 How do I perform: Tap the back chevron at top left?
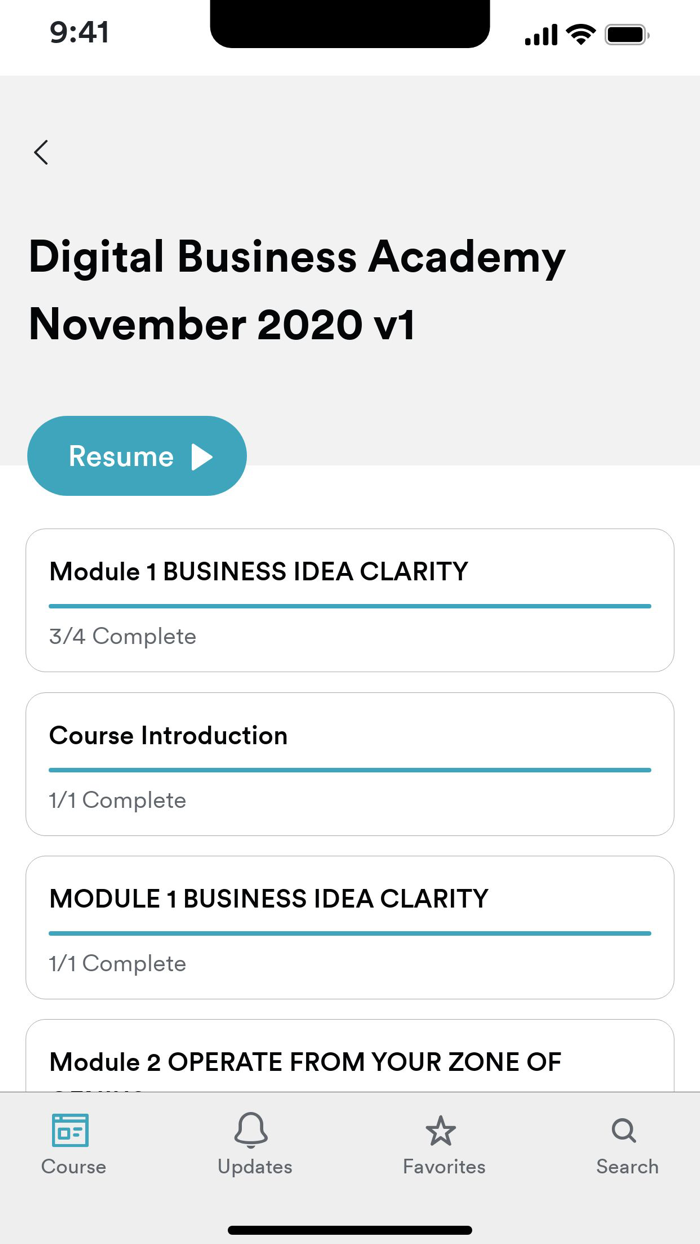[40, 152]
